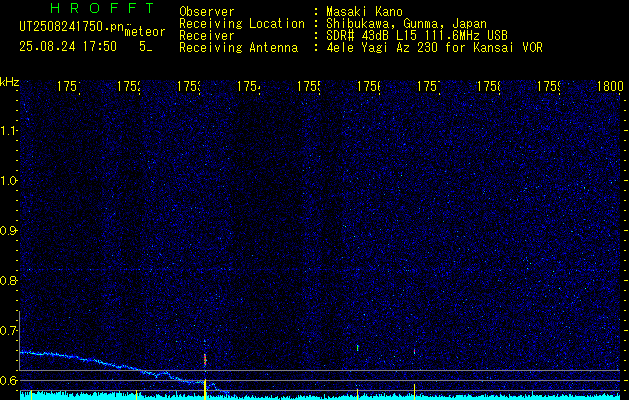Click the 'Observer' field label

point(207,12)
